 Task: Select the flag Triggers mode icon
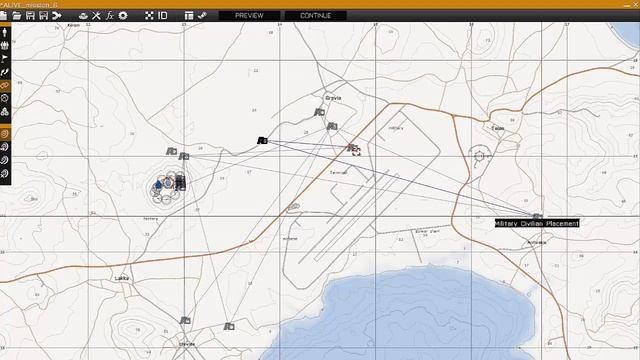[x=5, y=58]
